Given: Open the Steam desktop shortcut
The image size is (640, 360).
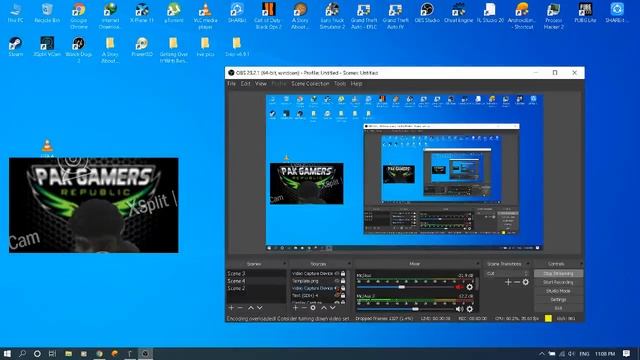Looking at the screenshot, I should tap(16, 47).
